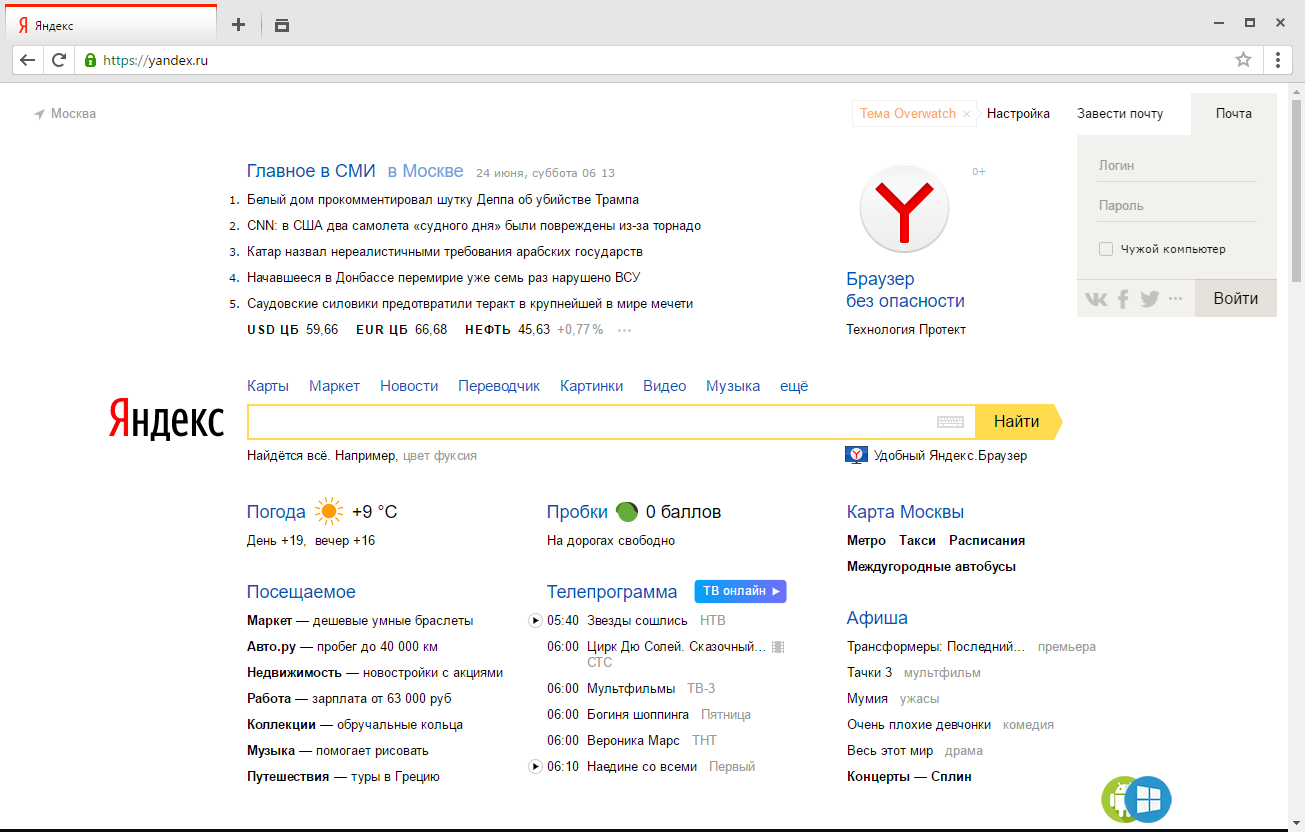Viewport: 1305px width, 832px height.
Task: Open Карта Москвы link
Action: point(905,512)
